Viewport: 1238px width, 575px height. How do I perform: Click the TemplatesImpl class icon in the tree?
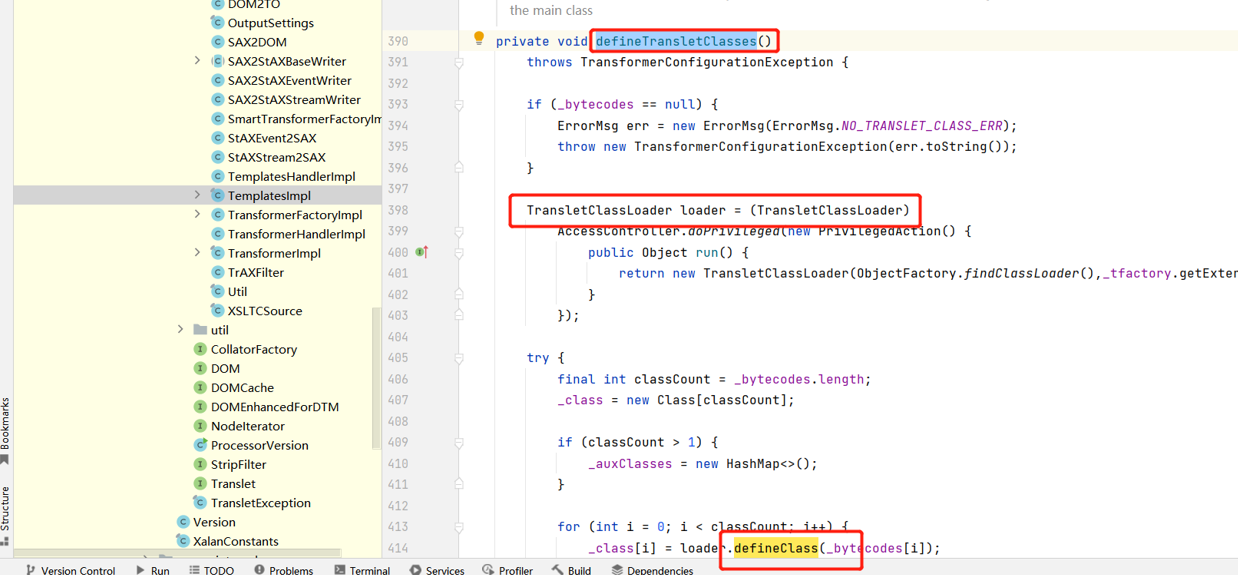(x=217, y=196)
